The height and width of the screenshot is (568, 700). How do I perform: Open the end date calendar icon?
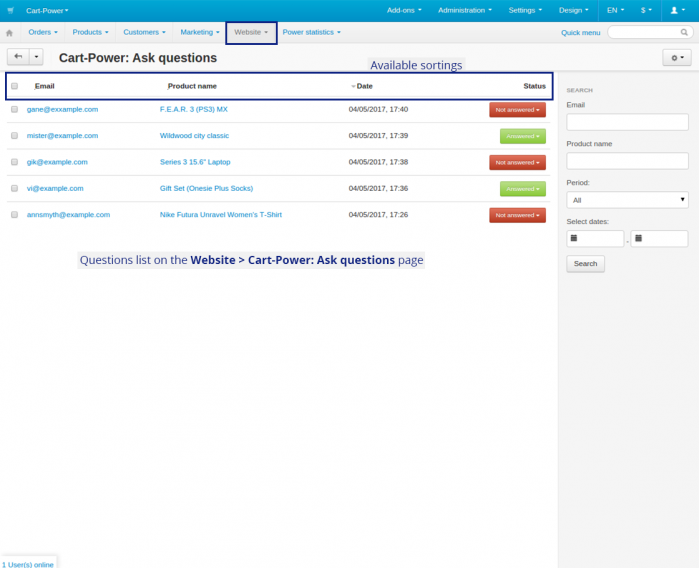(638, 238)
